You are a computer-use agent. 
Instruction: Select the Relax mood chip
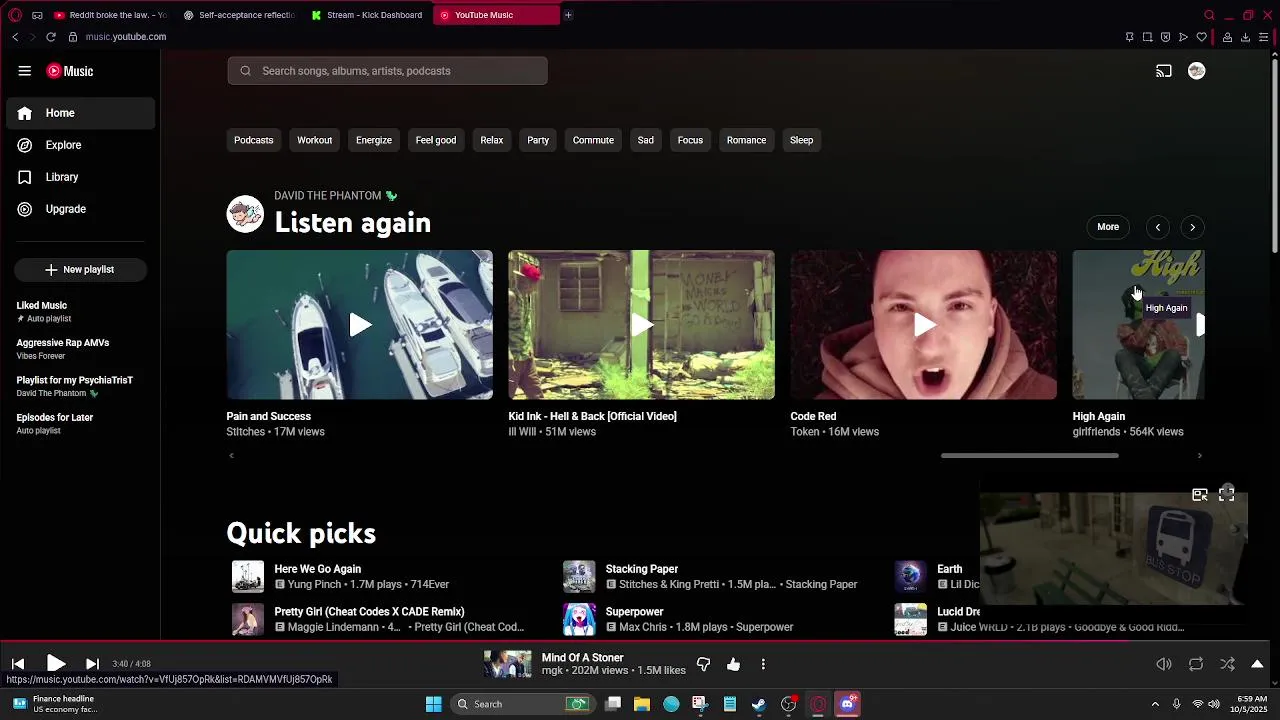(492, 140)
